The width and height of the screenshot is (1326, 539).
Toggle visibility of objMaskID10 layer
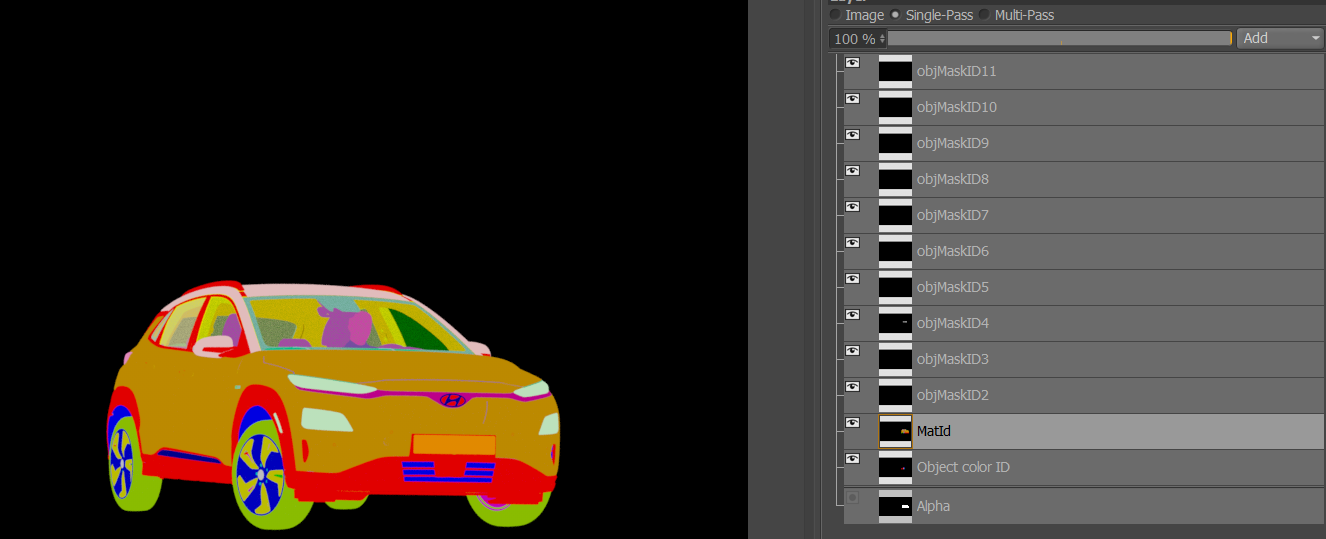(x=853, y=99)
